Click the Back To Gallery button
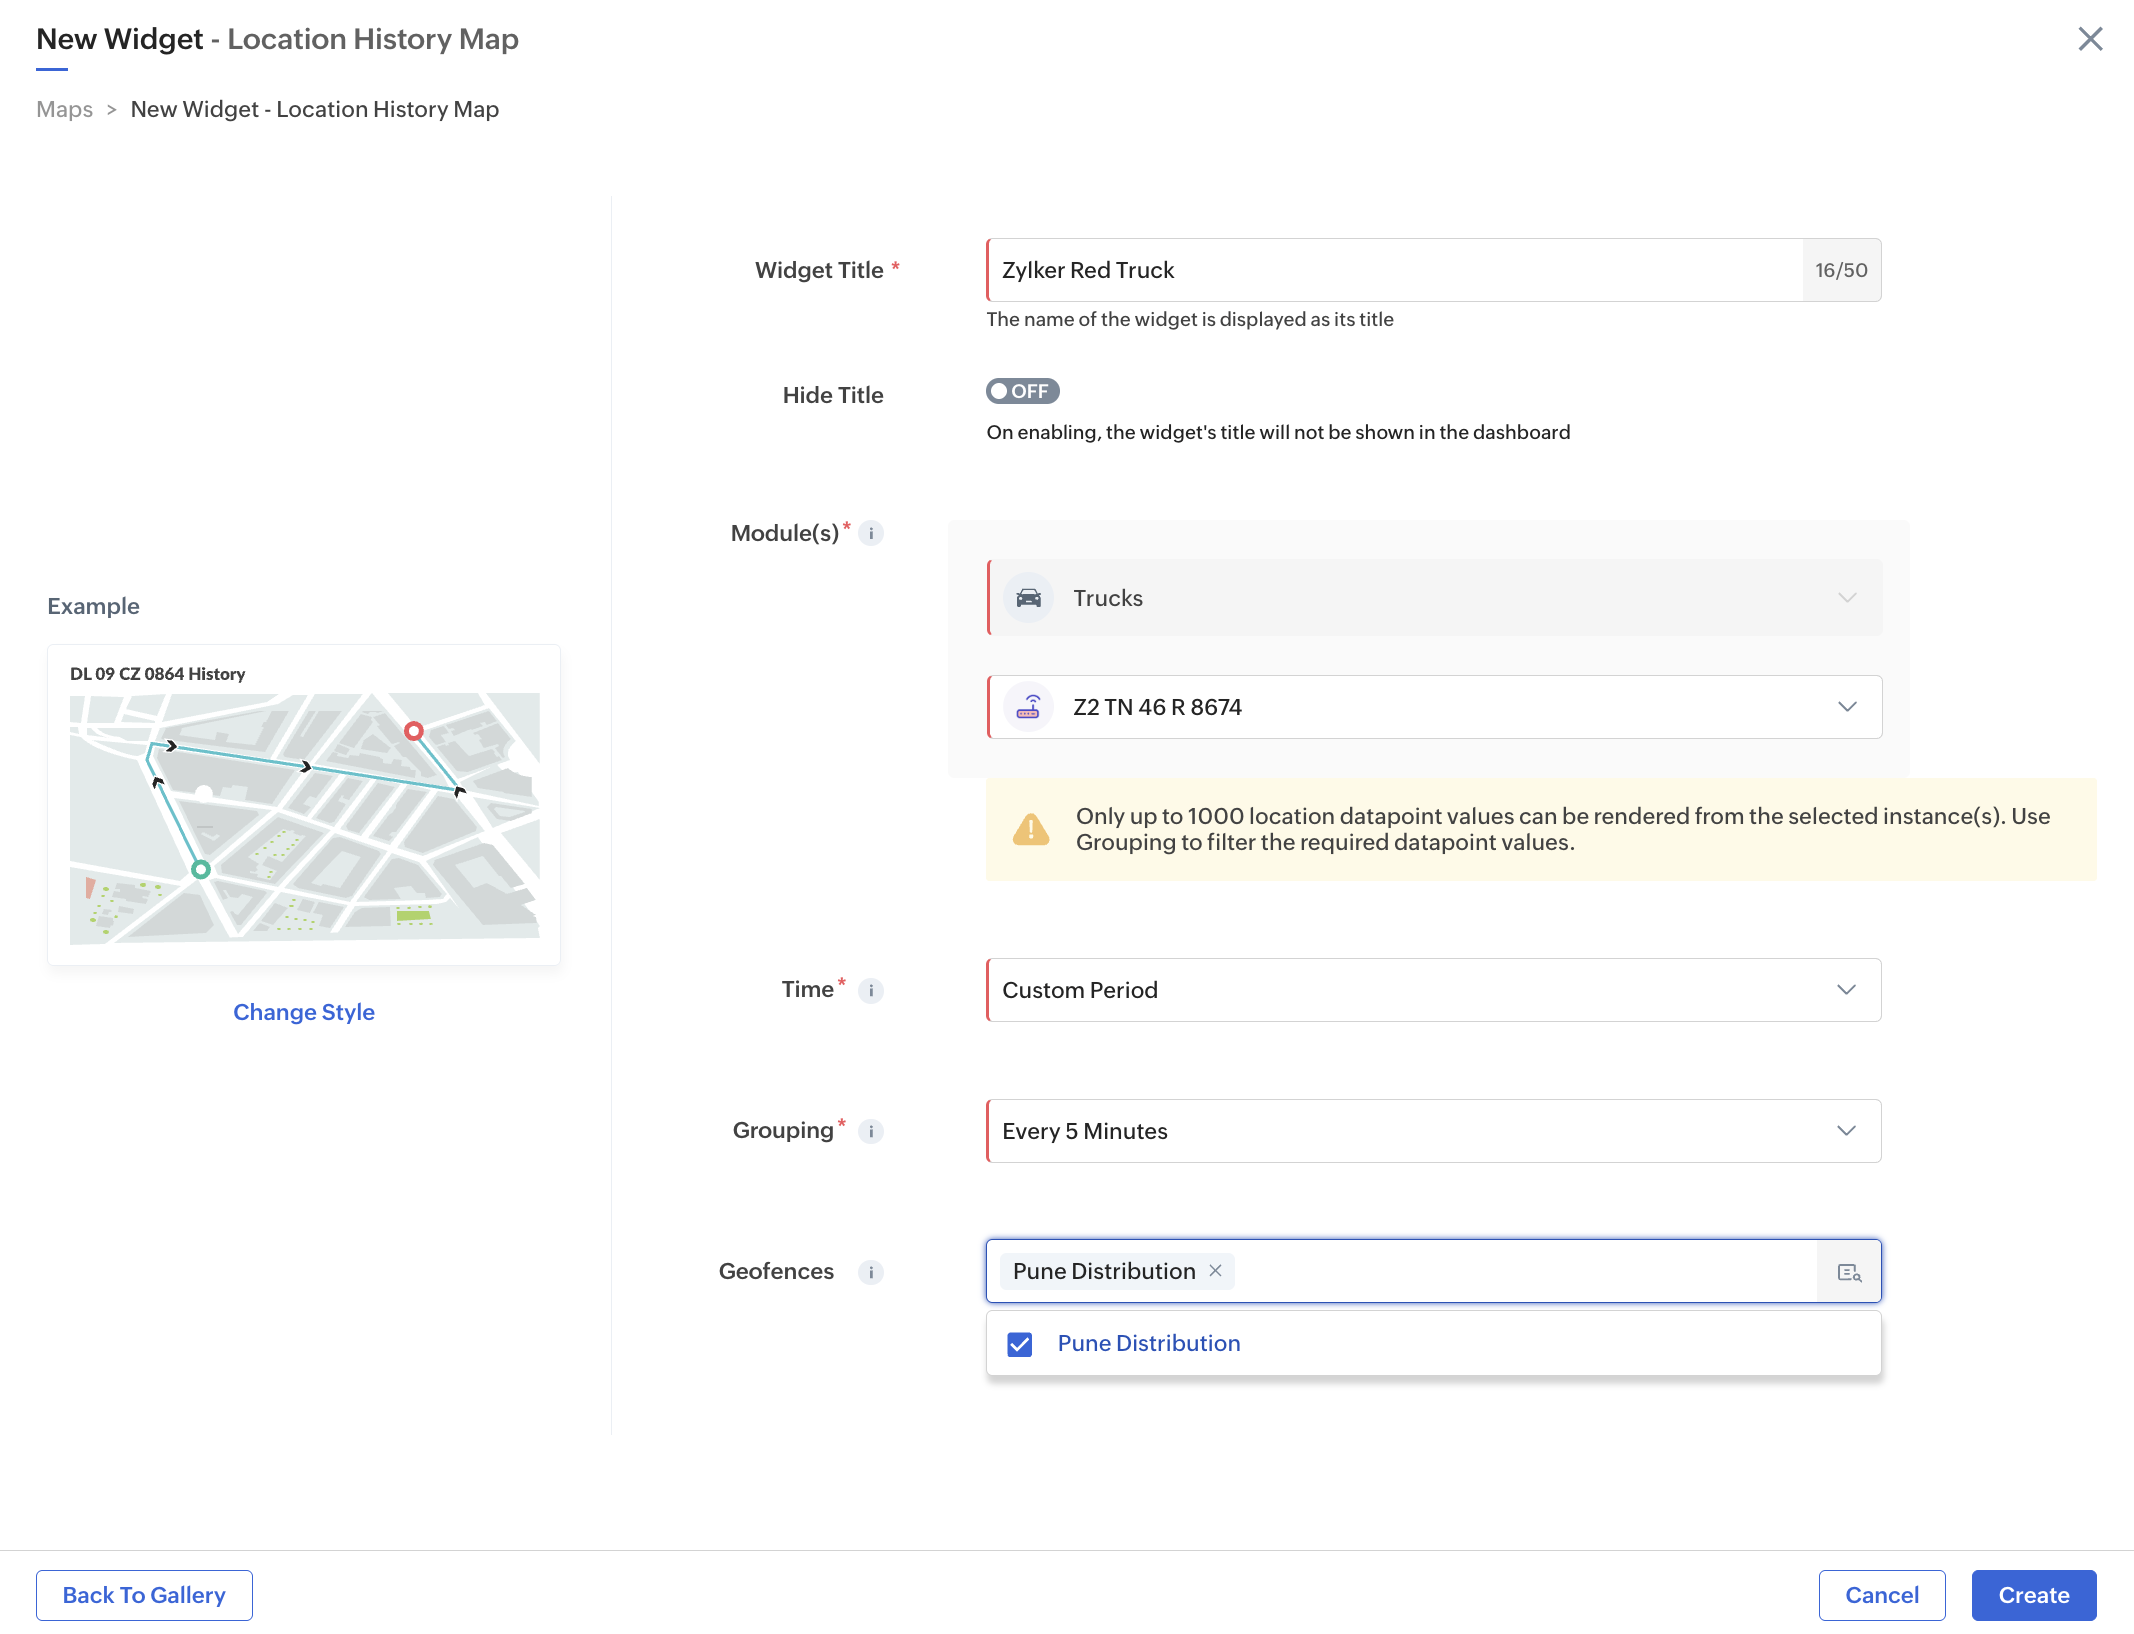 coord(144,1596)
